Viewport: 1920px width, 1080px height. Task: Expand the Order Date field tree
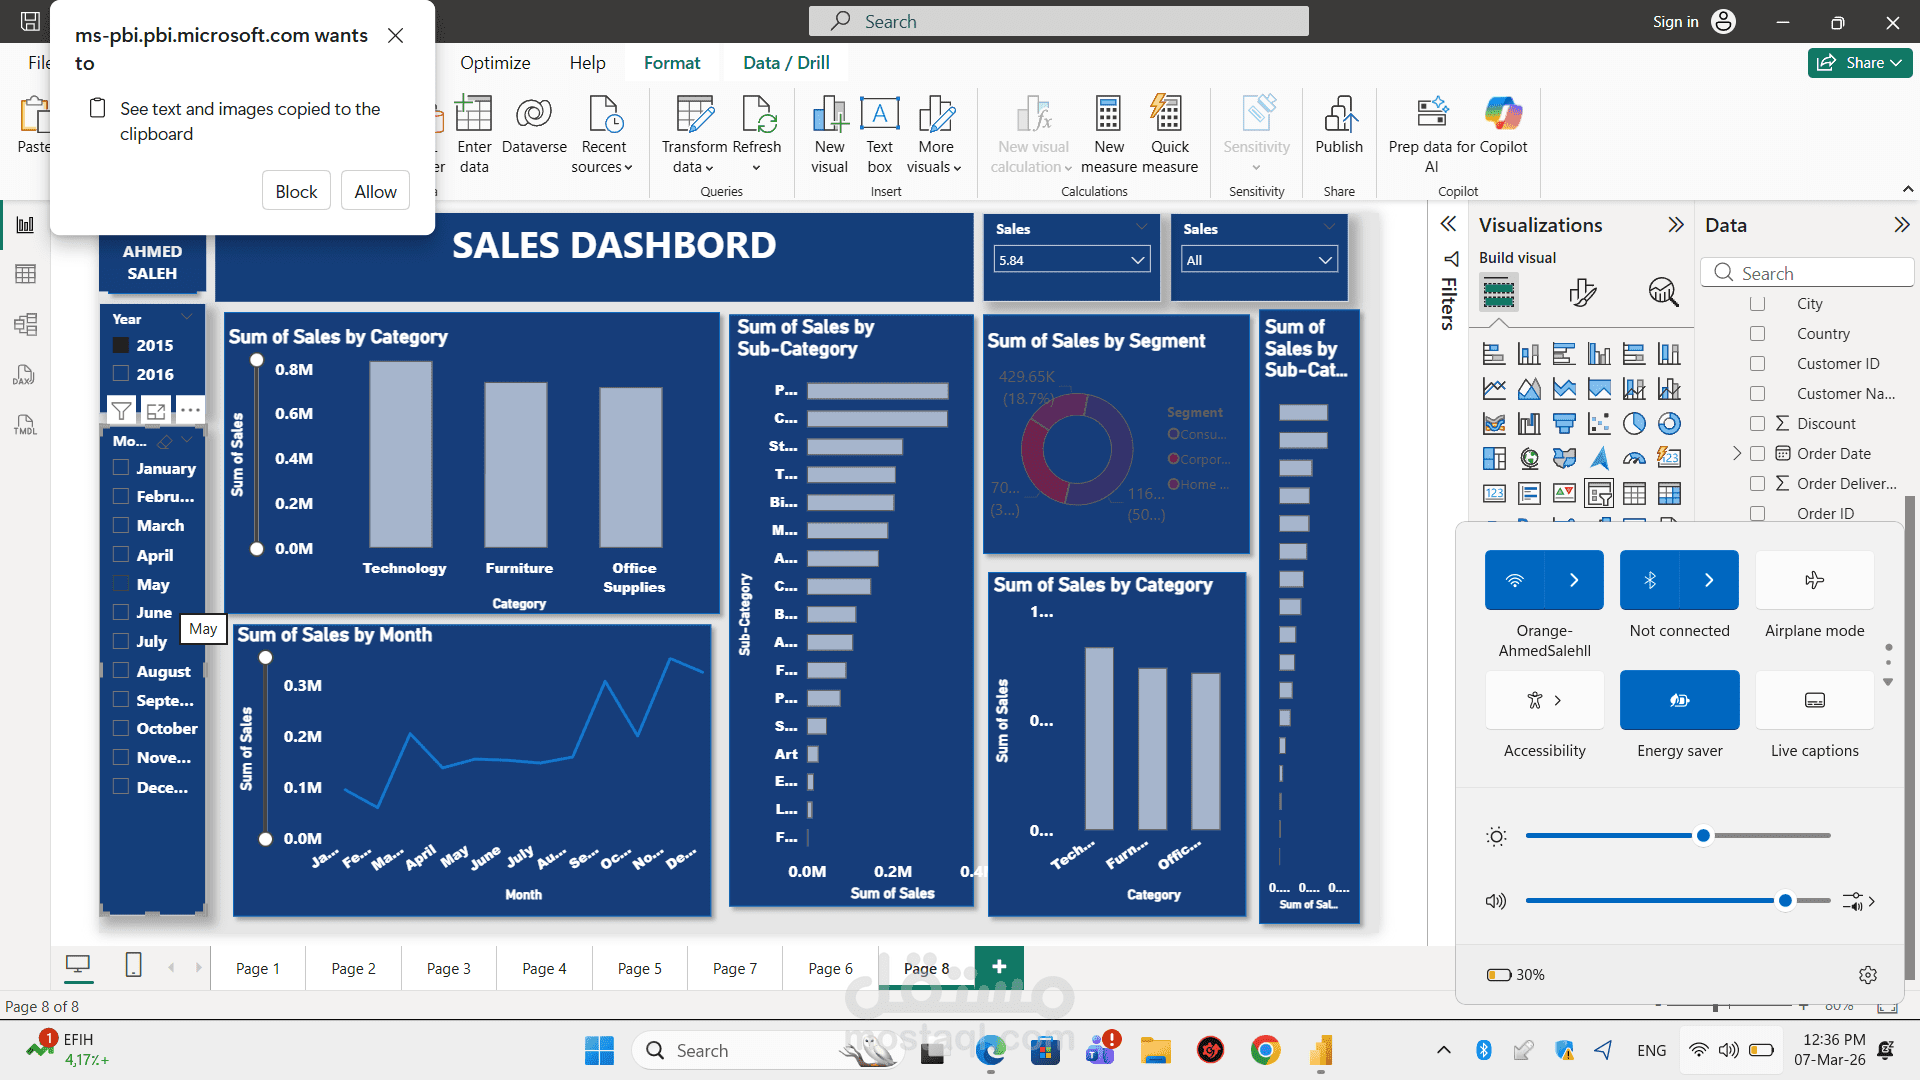[x=1737, y=454]
